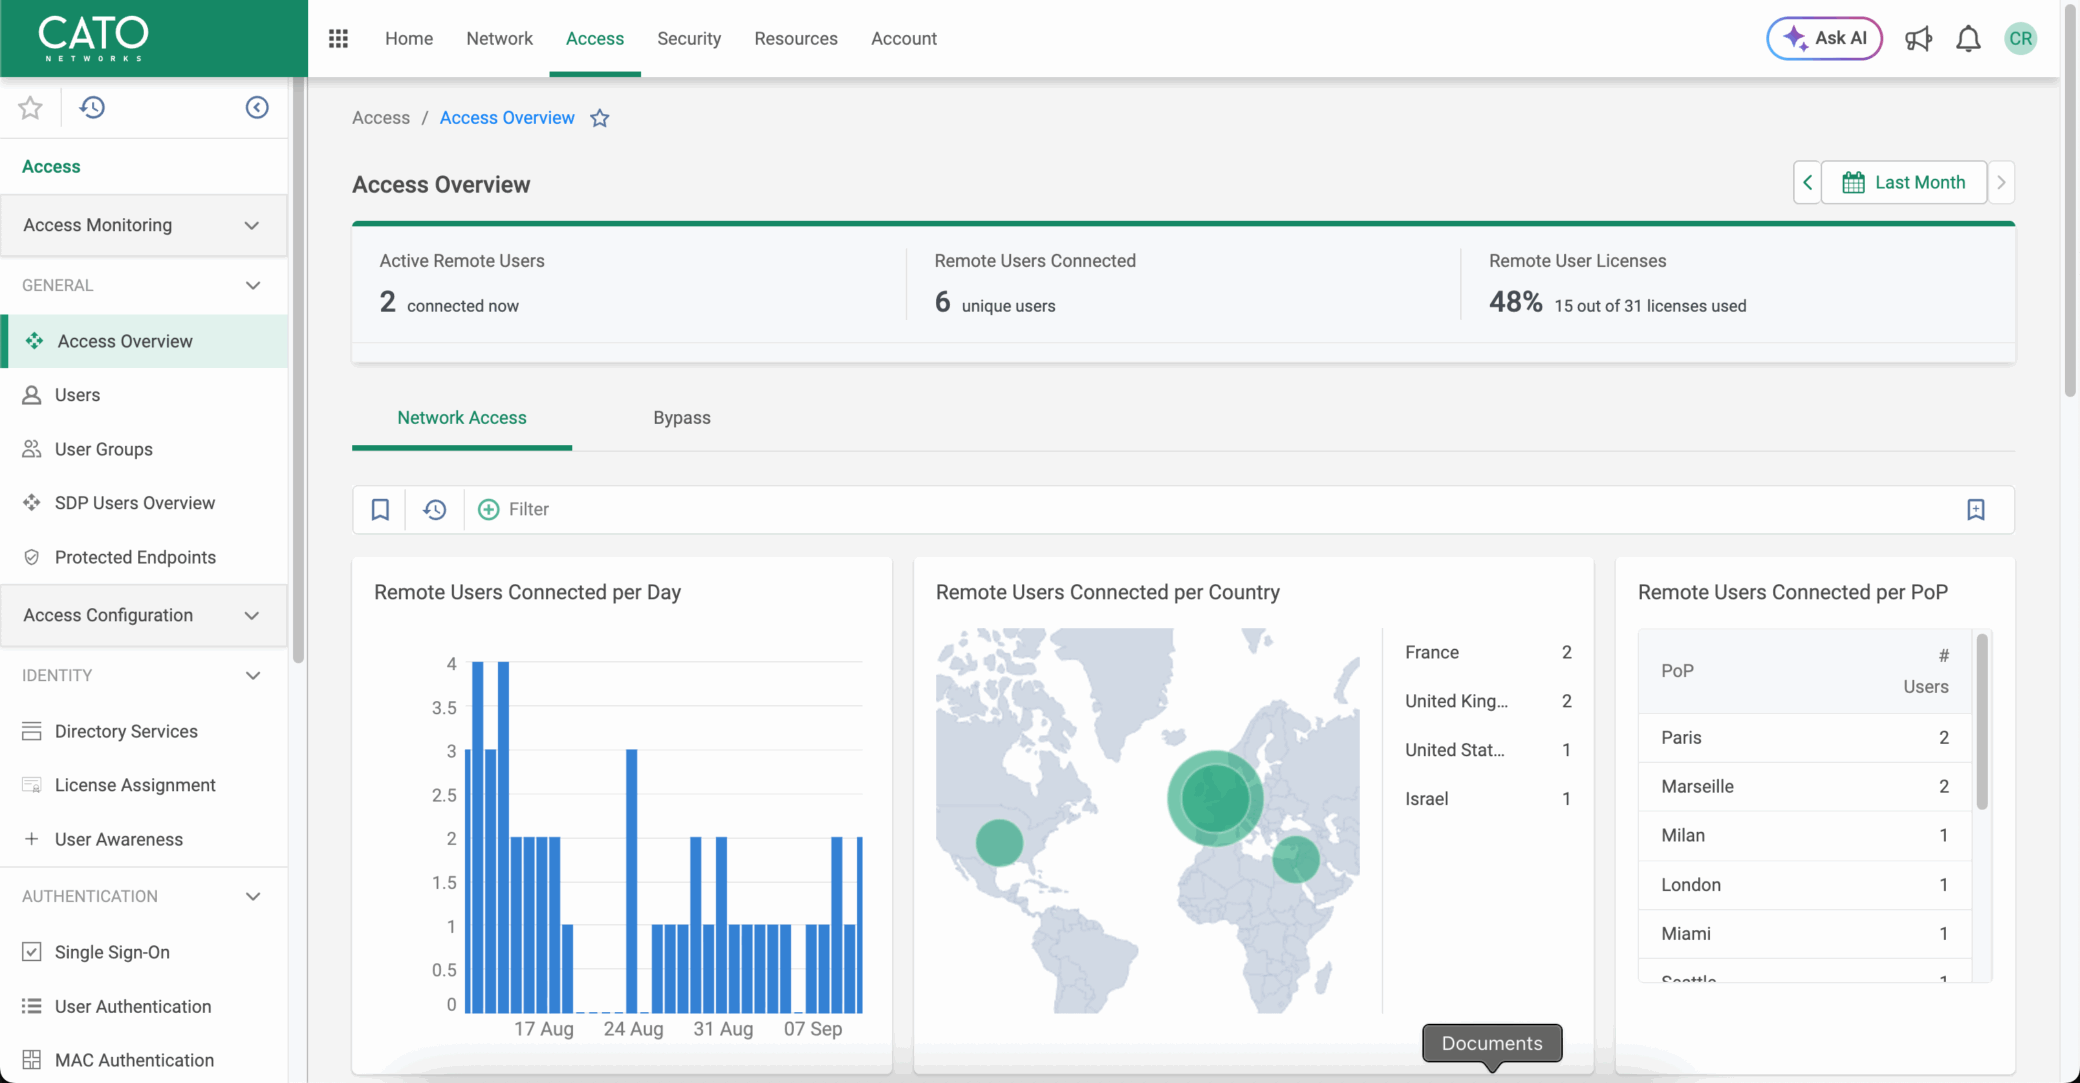Open the apps grid launcher icon
The width and height of the screenshot is (2080, 1083).
point(338,38)
